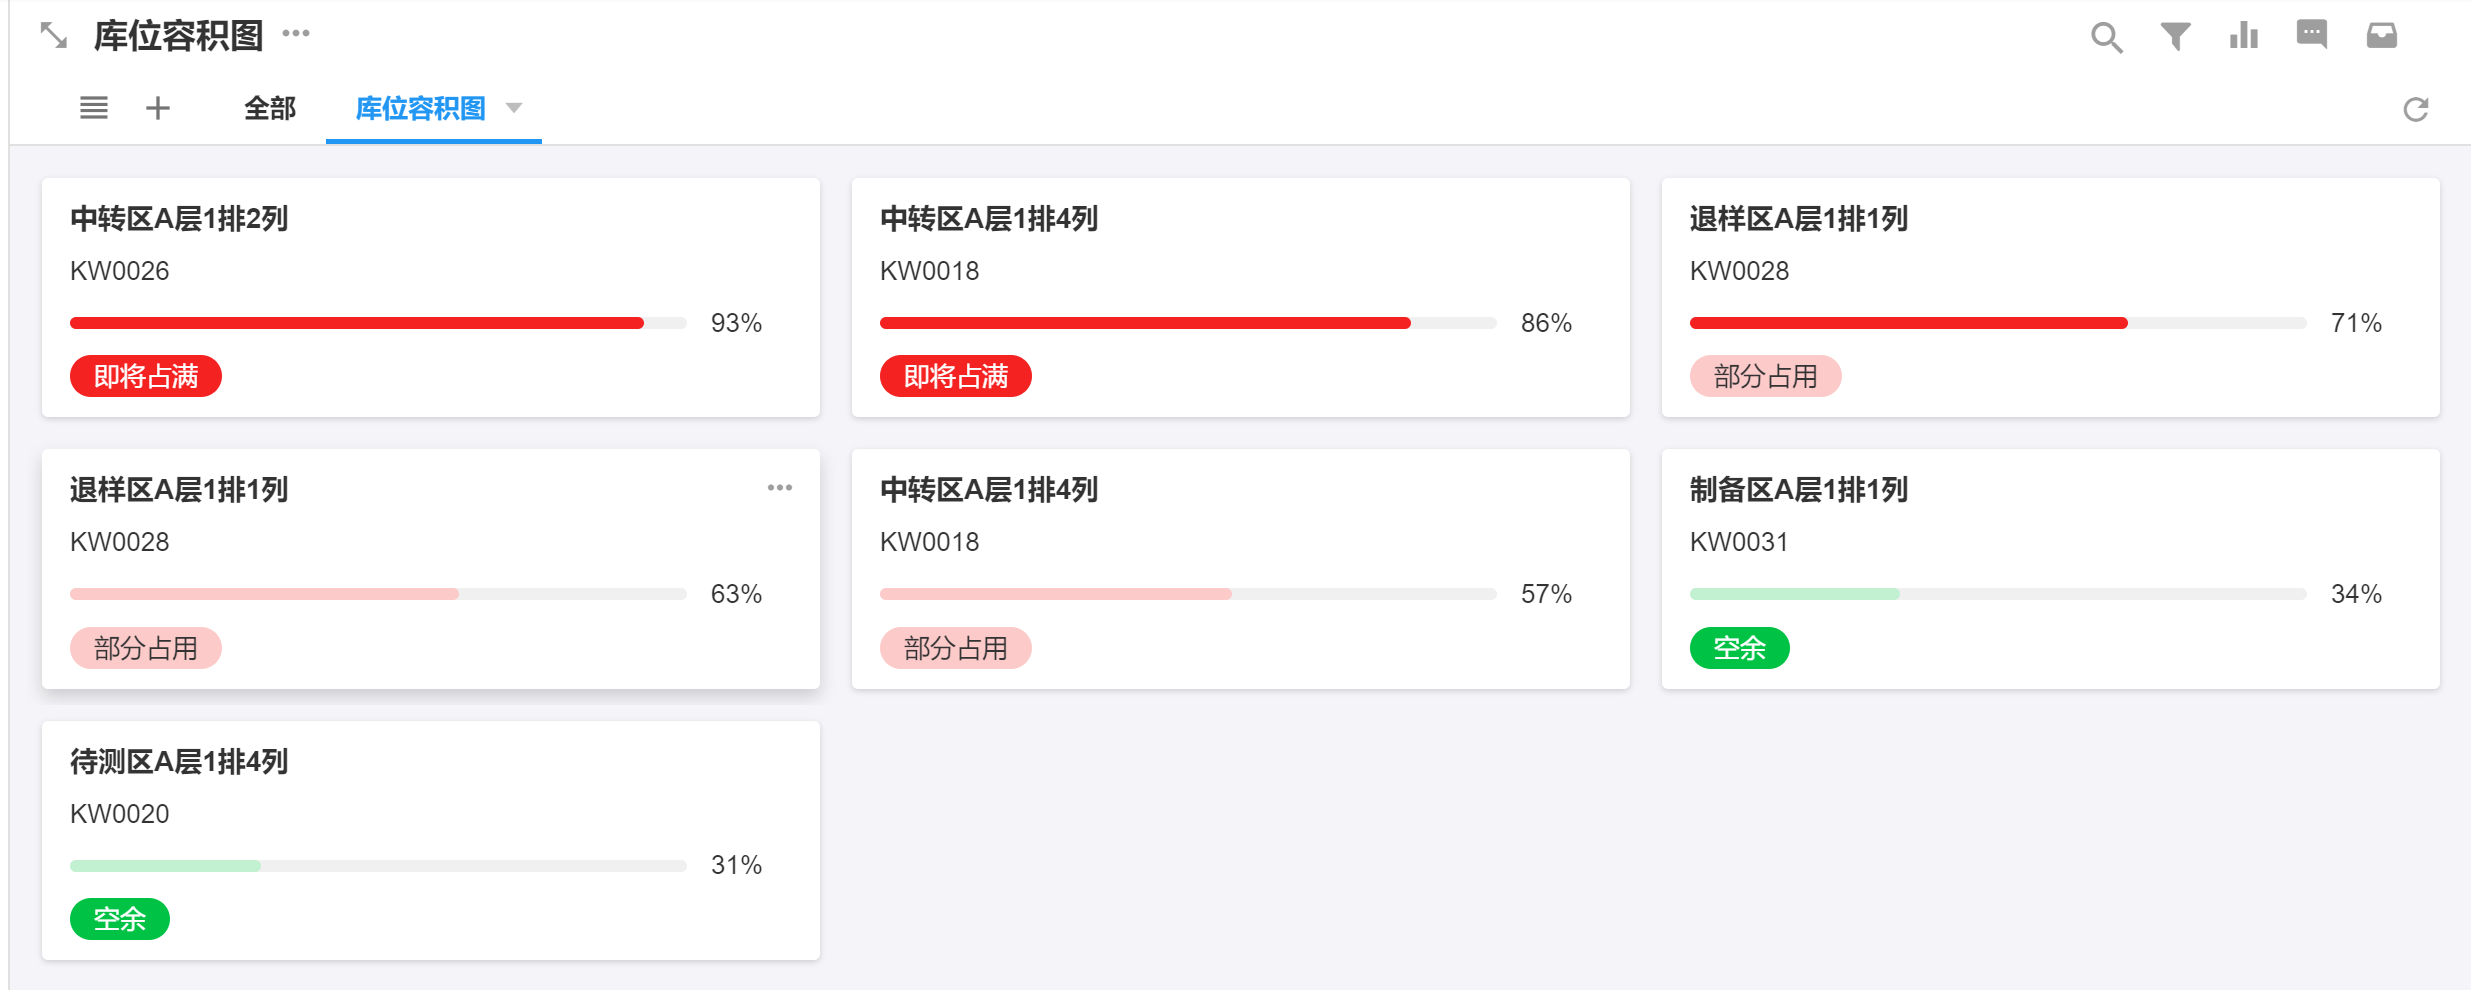The image size is (2471, 990).
Task: Click the 空余 tag on KW0031 card
Action: click(x=1739, y=649)
